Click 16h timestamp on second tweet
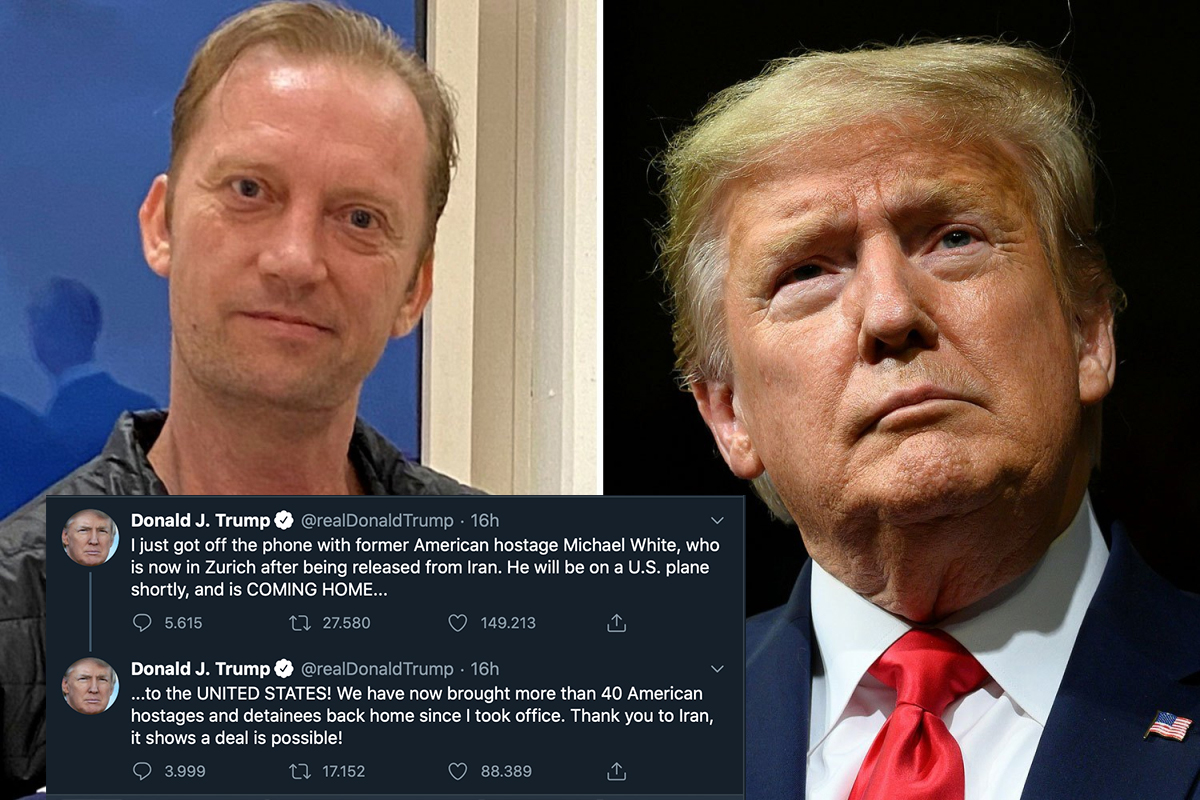1200x800 pixels. click(x=485, y=668)
